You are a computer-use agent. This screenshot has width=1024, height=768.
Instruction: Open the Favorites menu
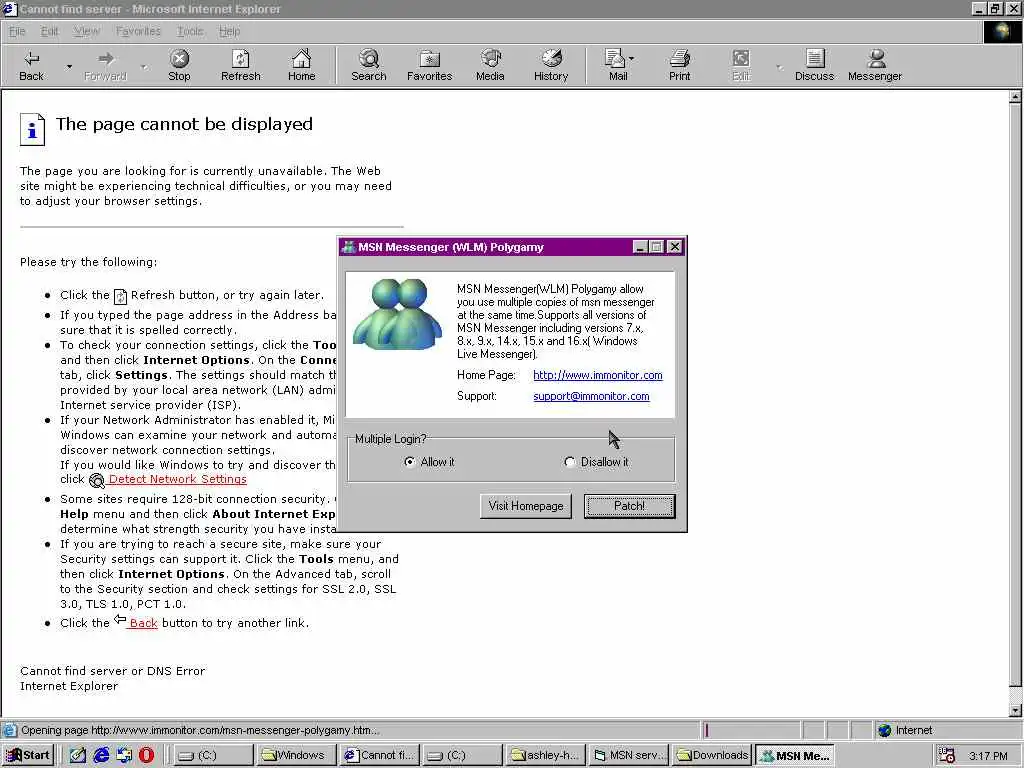138,31
